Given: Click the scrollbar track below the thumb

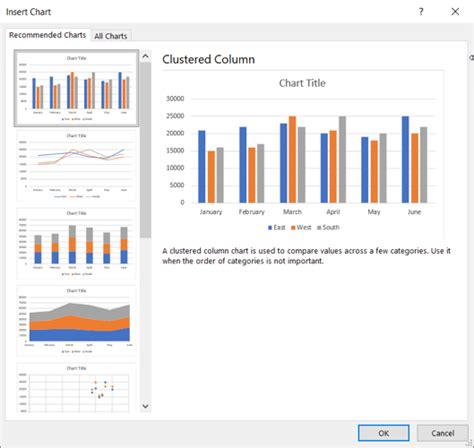Looking at the screenshot, I should pos(145,319).
